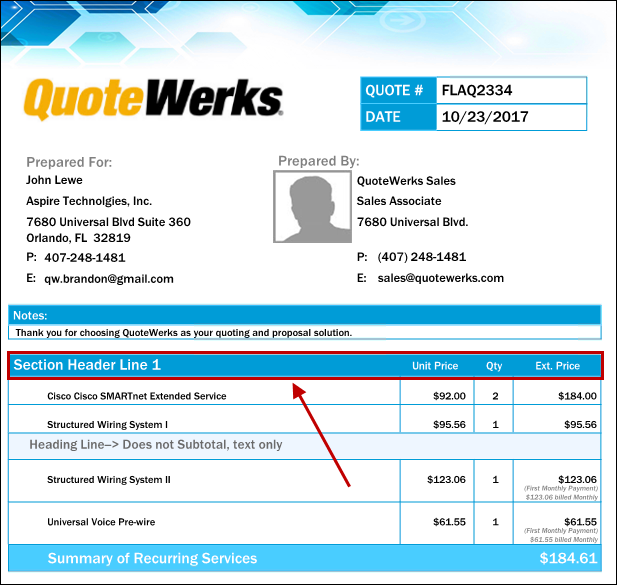Click the Notes section header
Screen dimensions: 617x585
[30, 315]
